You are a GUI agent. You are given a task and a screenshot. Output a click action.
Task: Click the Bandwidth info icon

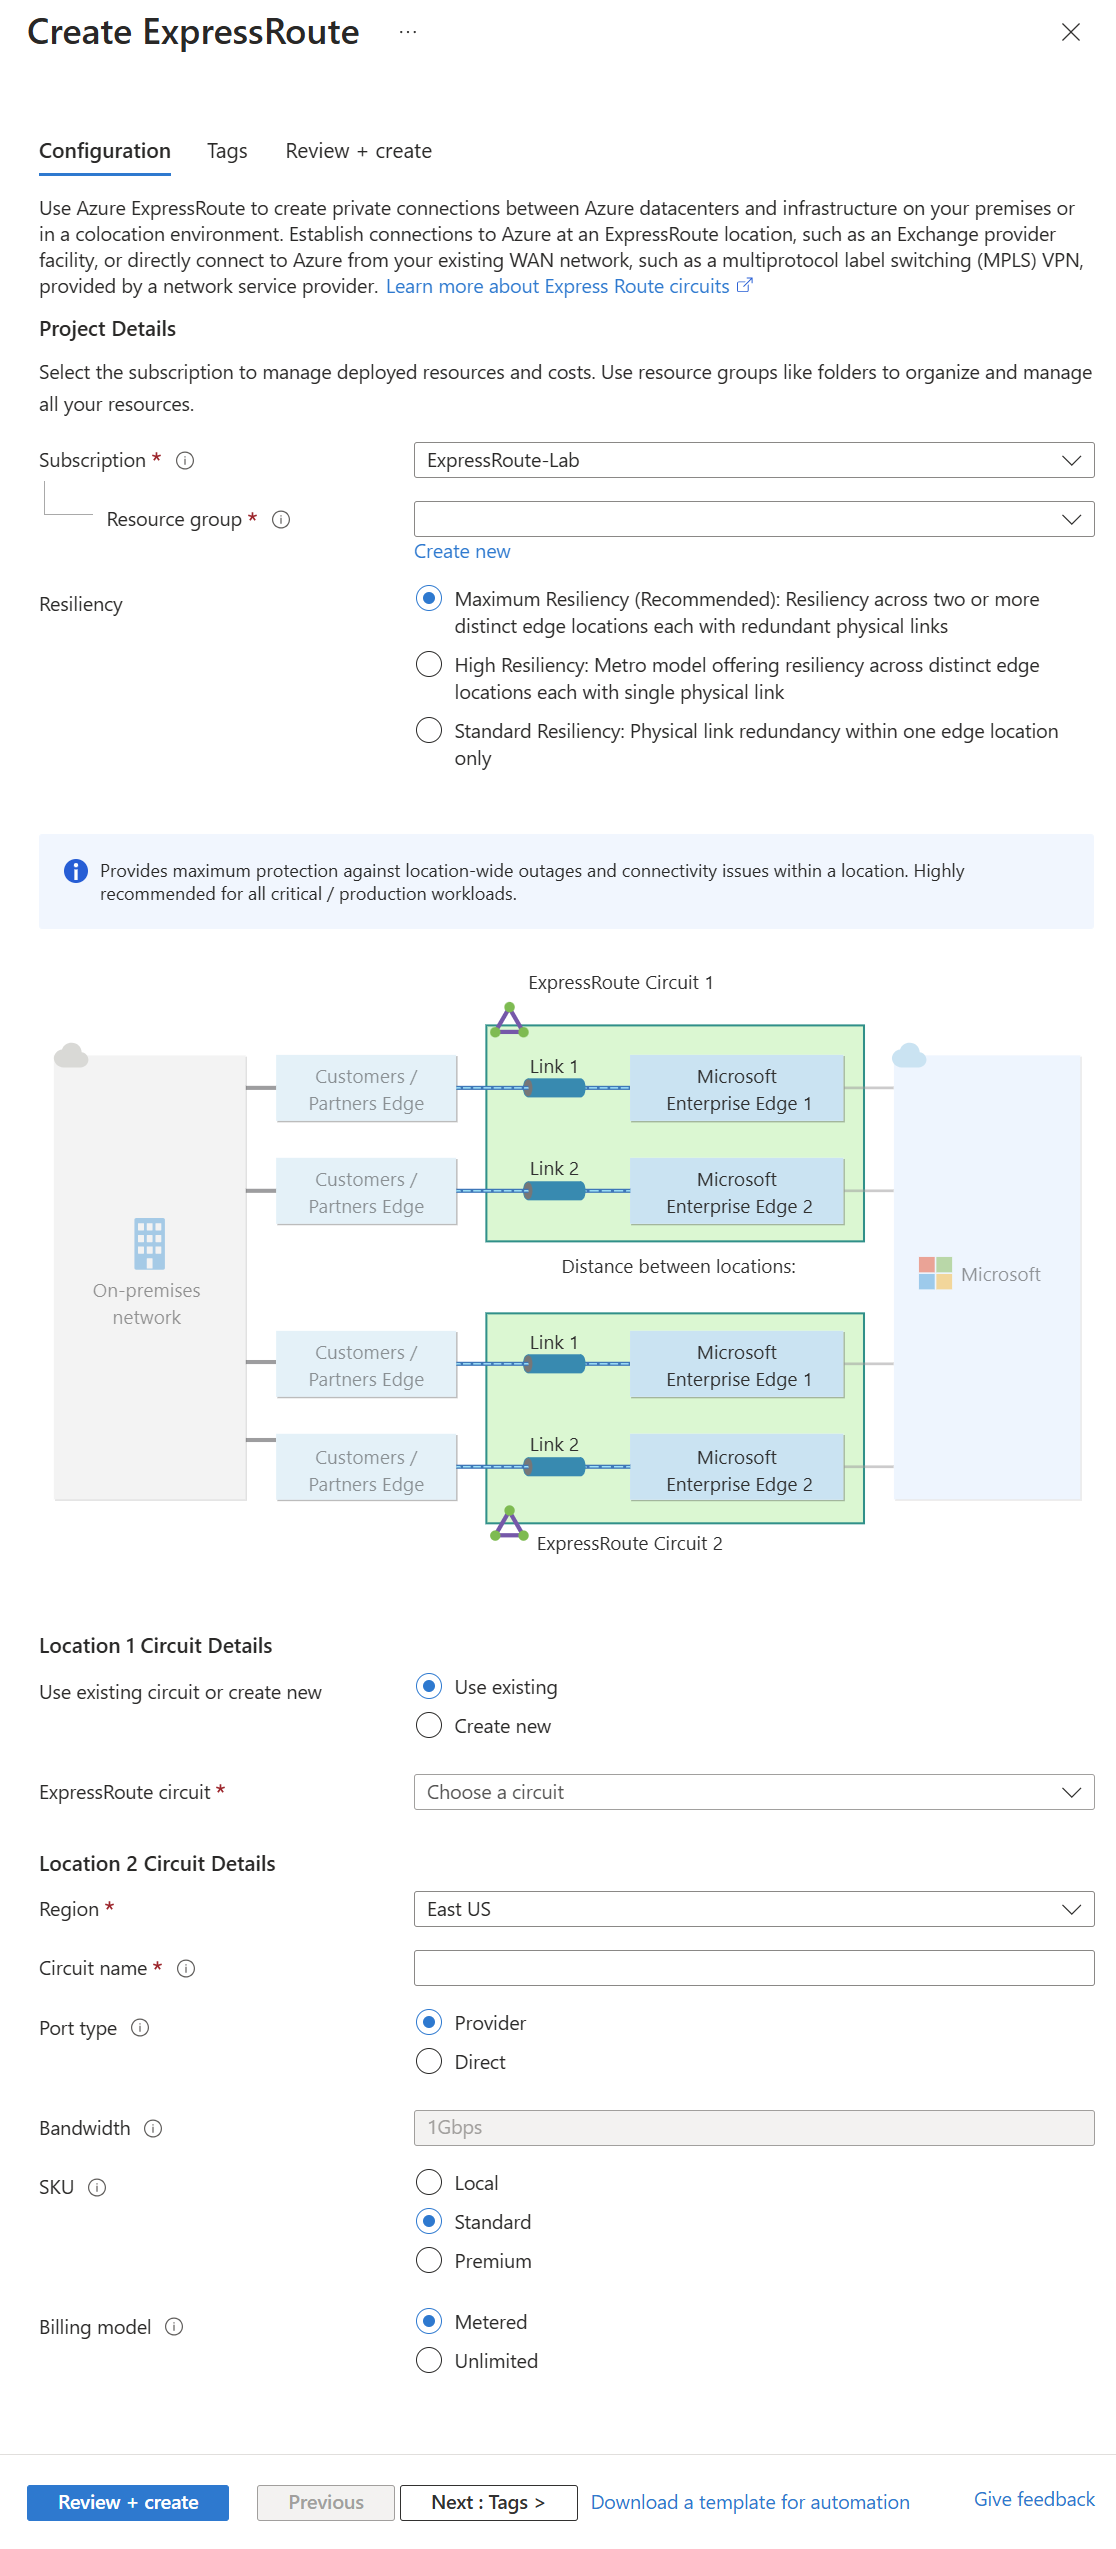tap(153, 2128)
